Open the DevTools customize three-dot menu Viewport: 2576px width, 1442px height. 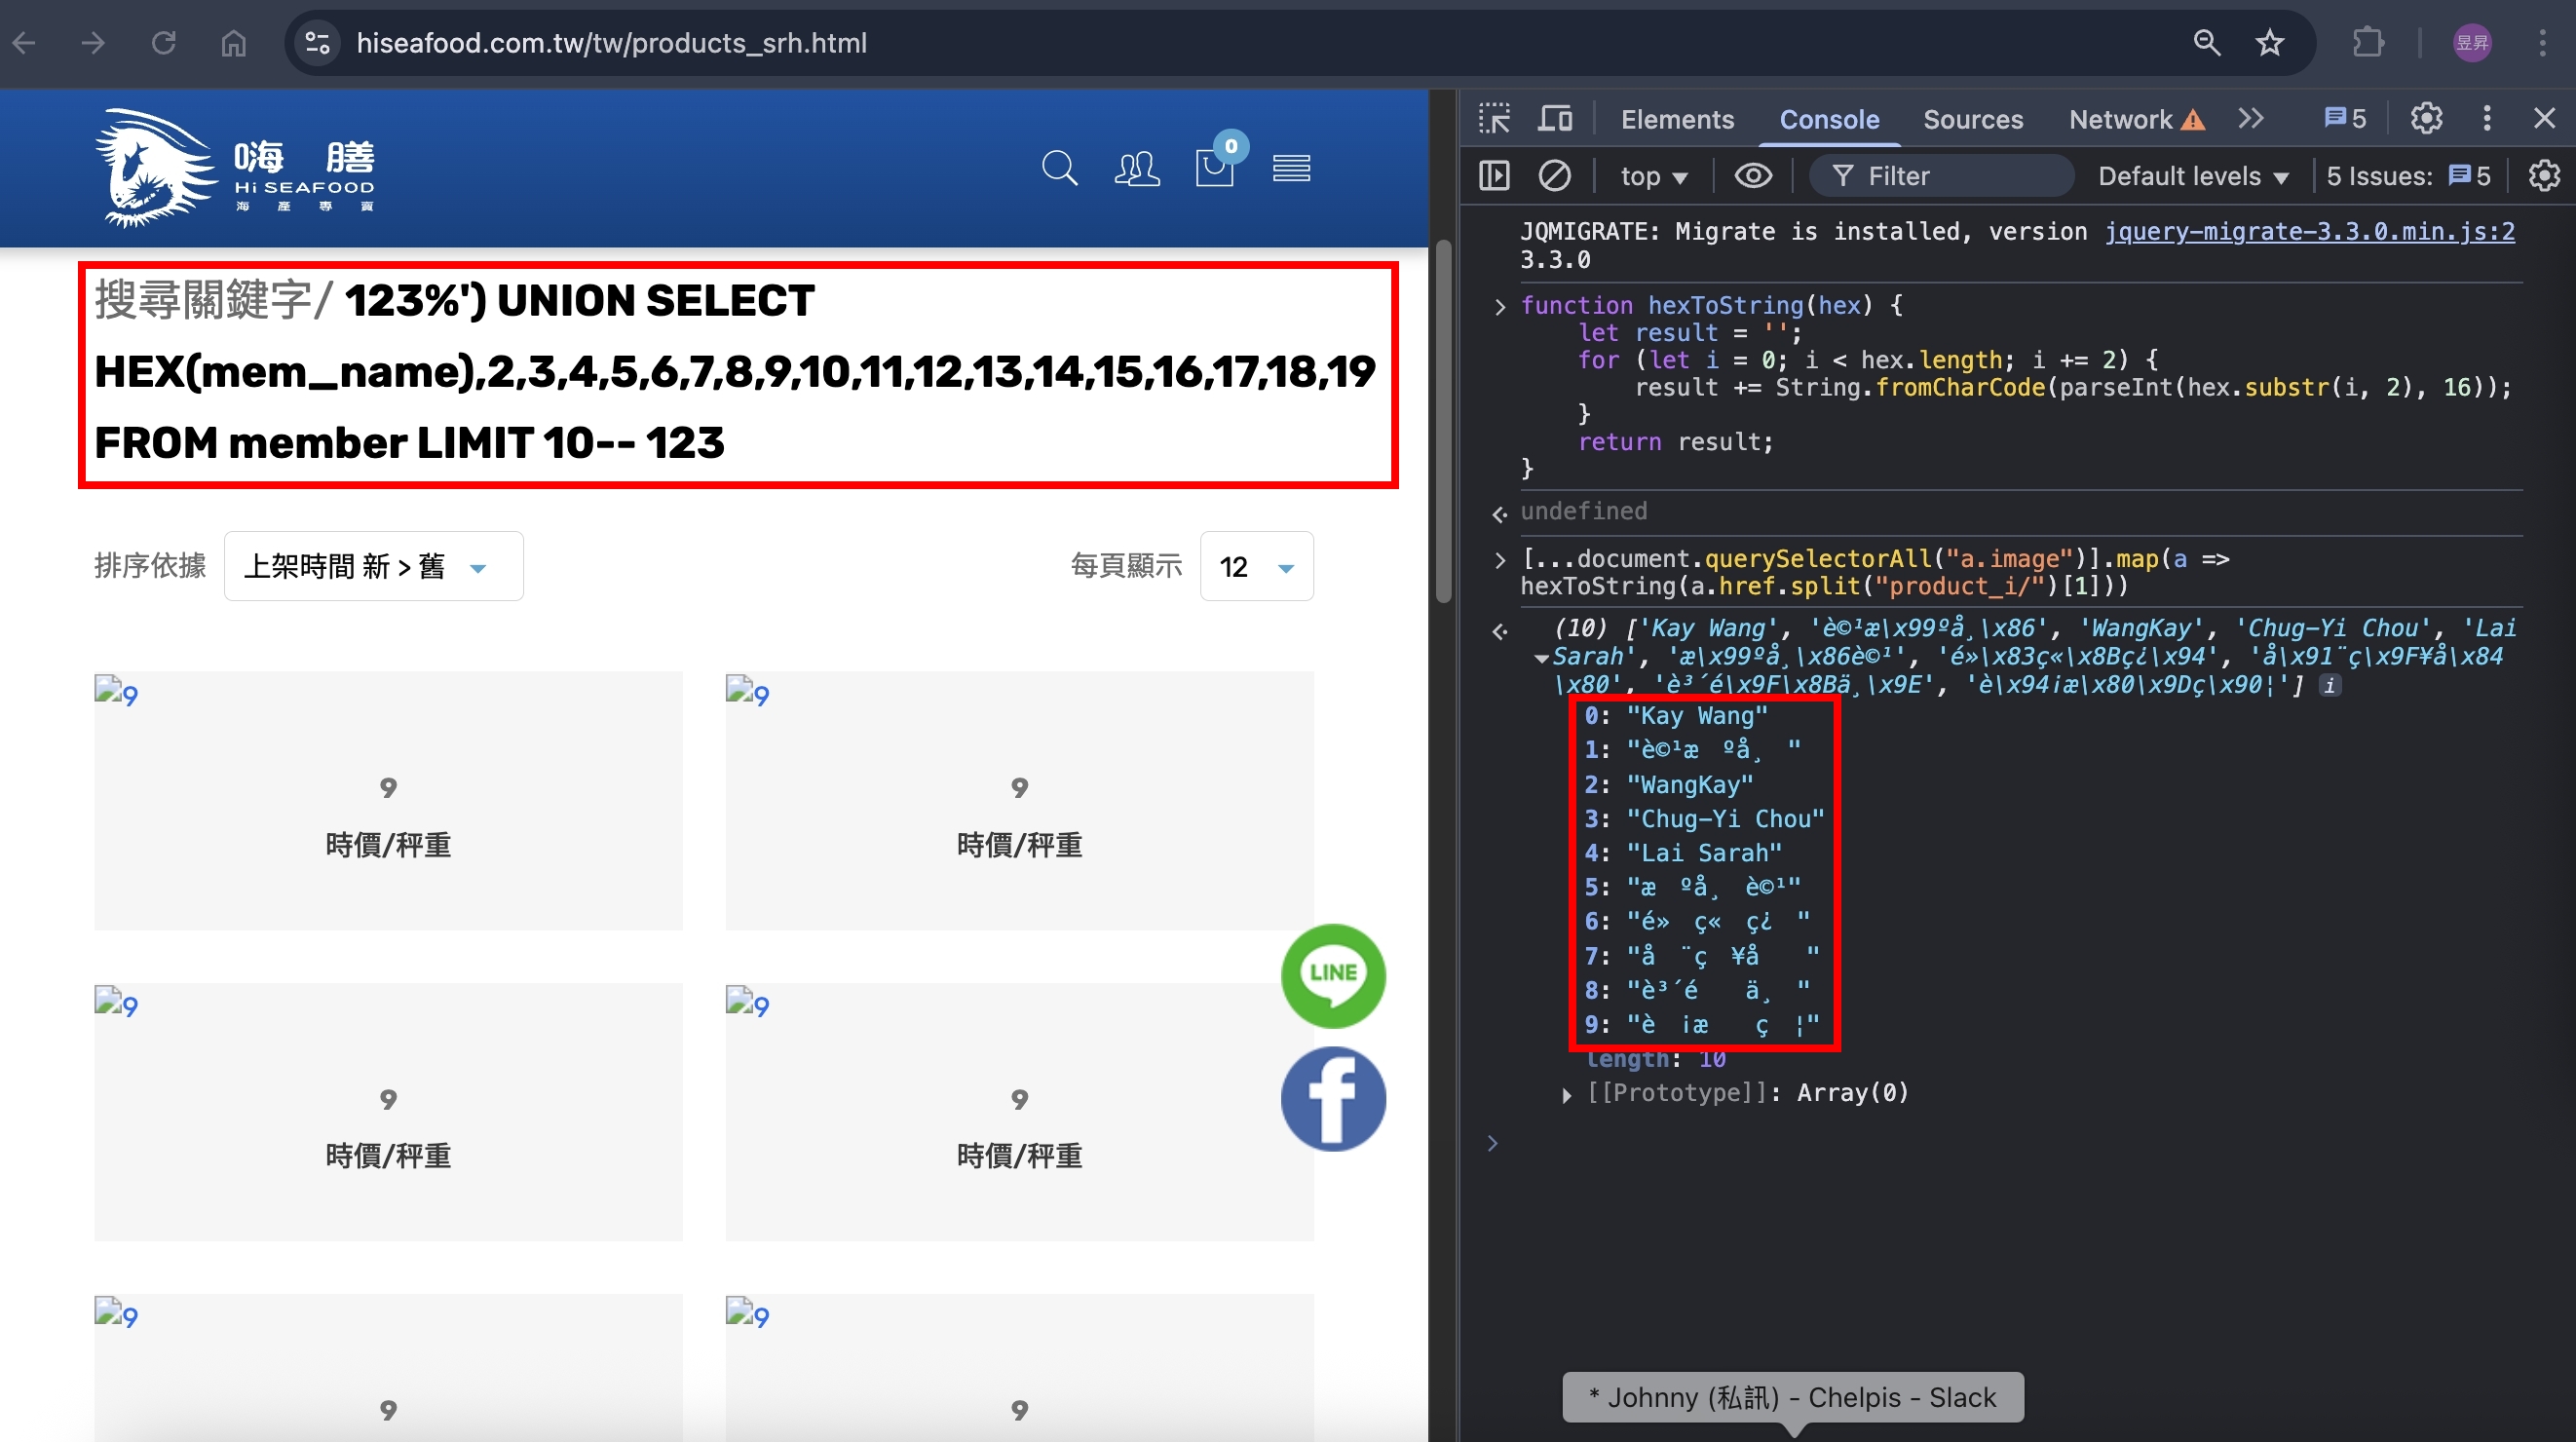click(2487, 119)
